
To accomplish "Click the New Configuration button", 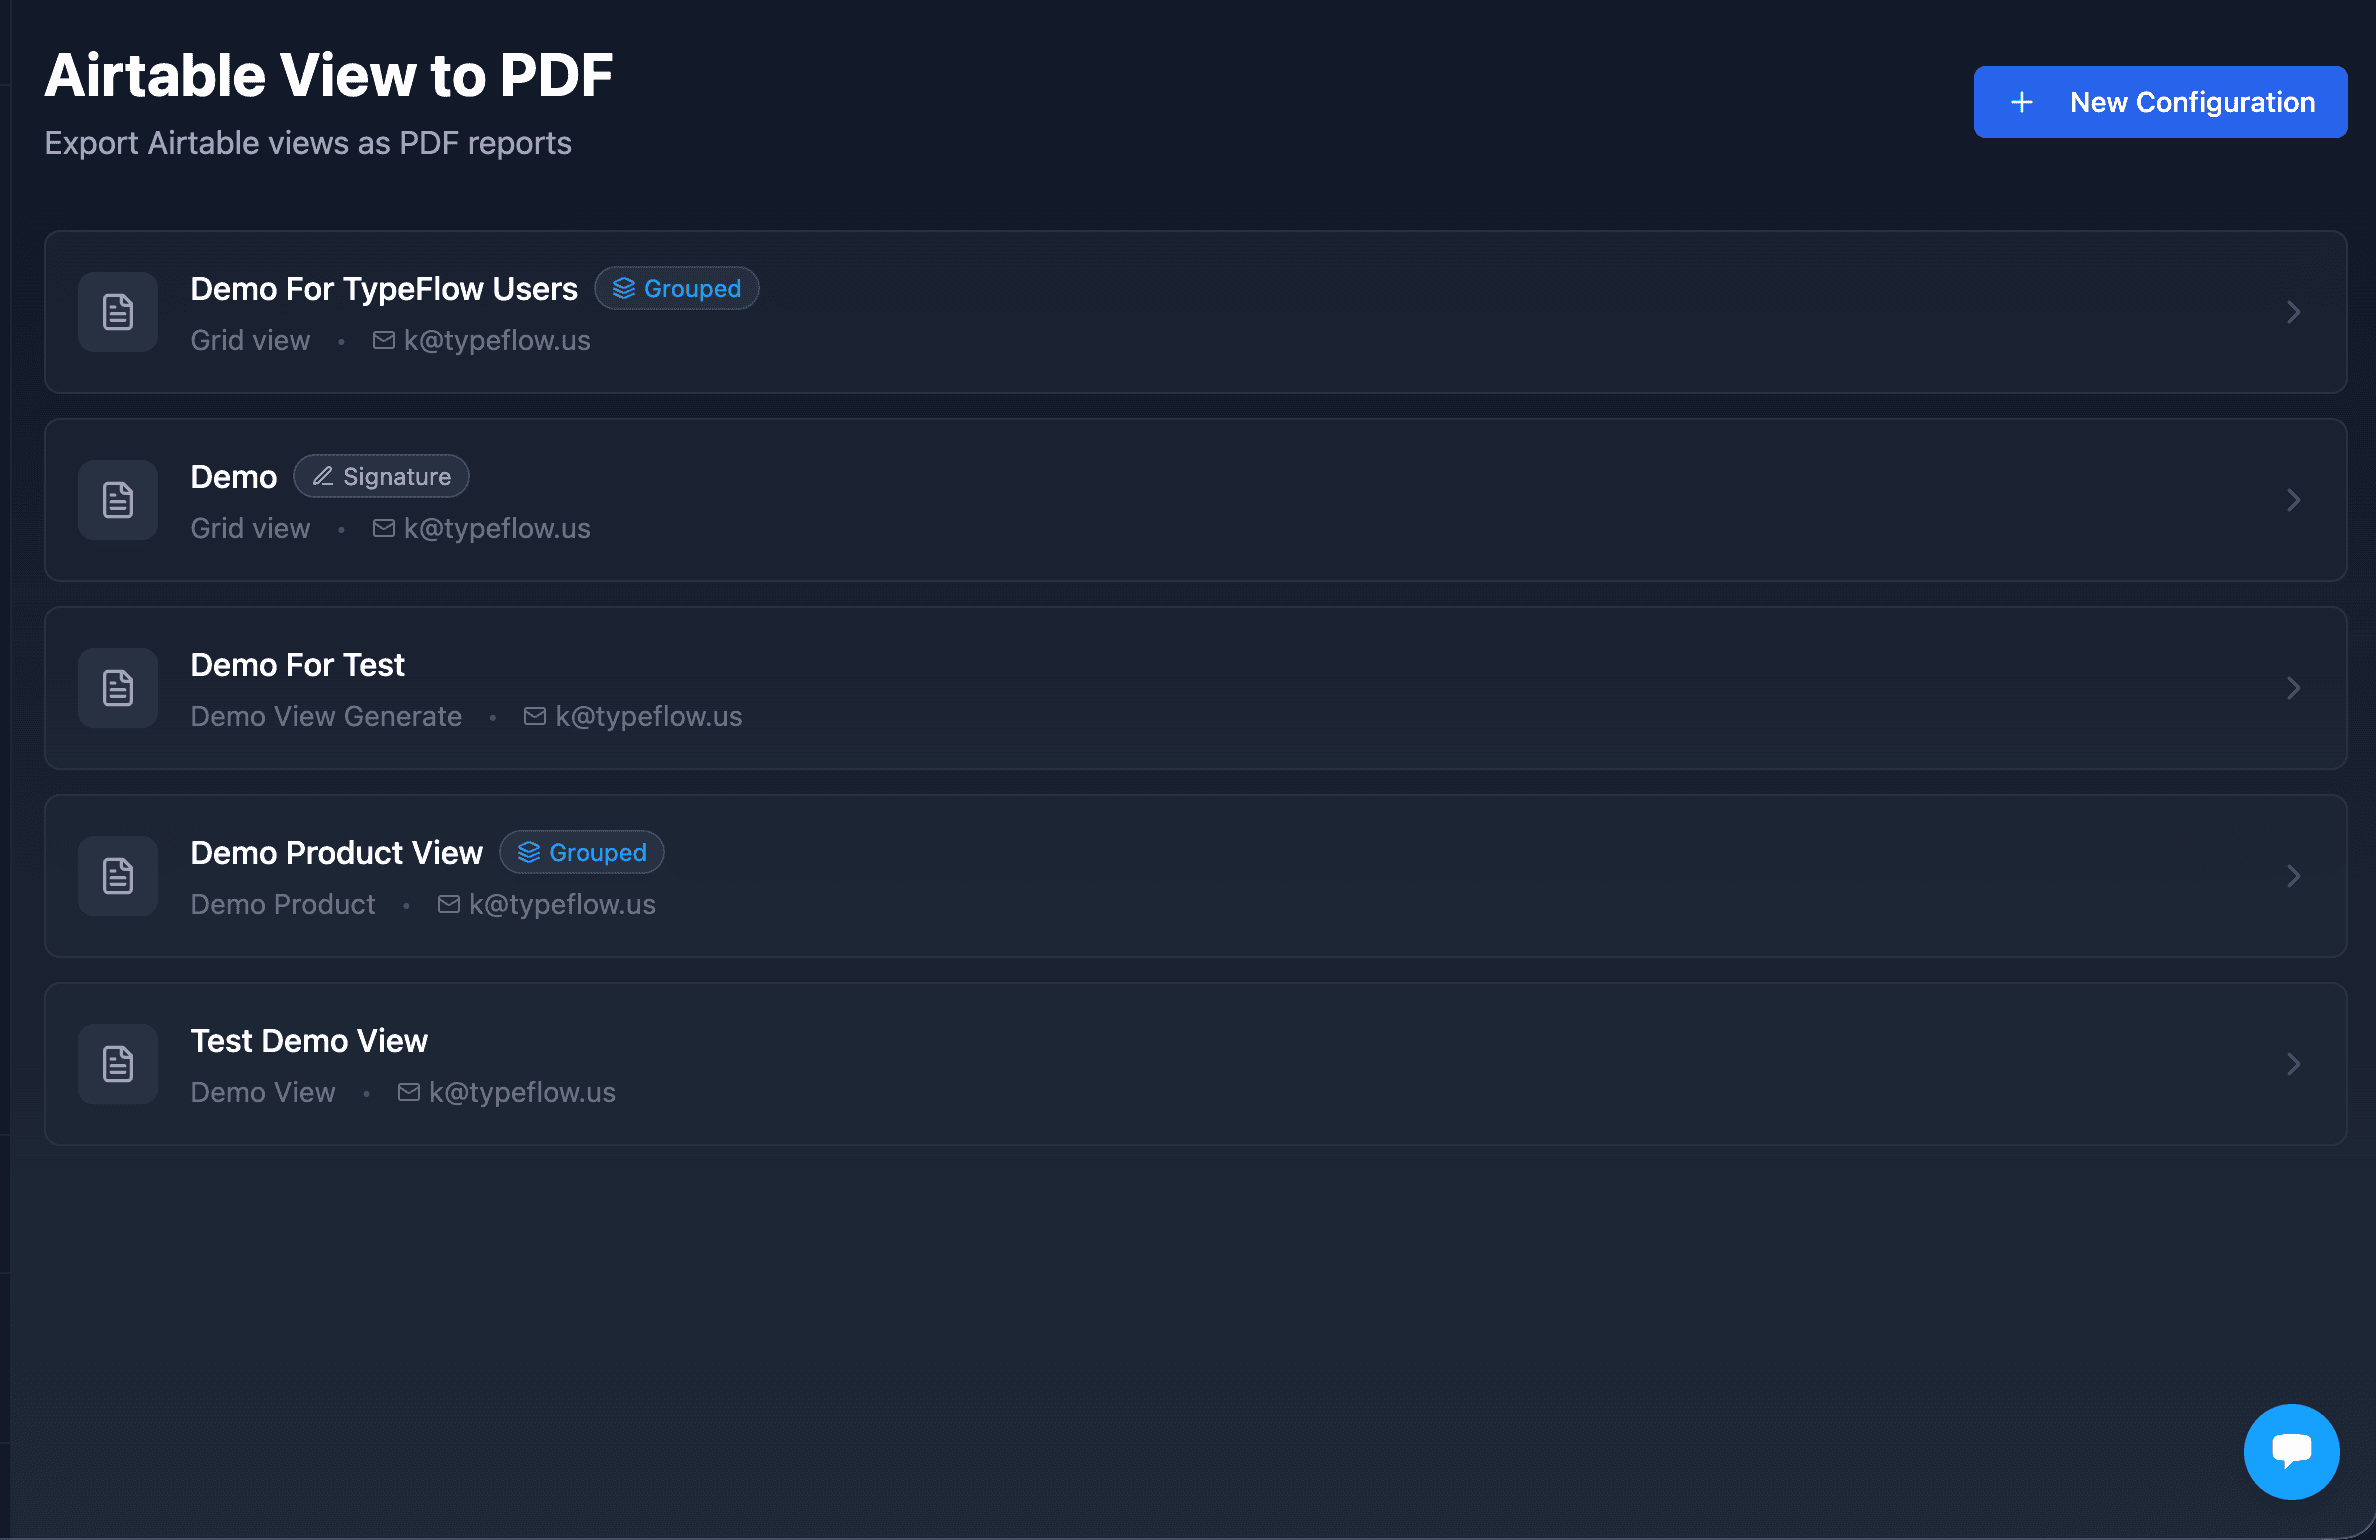I will click(2159, 101).
